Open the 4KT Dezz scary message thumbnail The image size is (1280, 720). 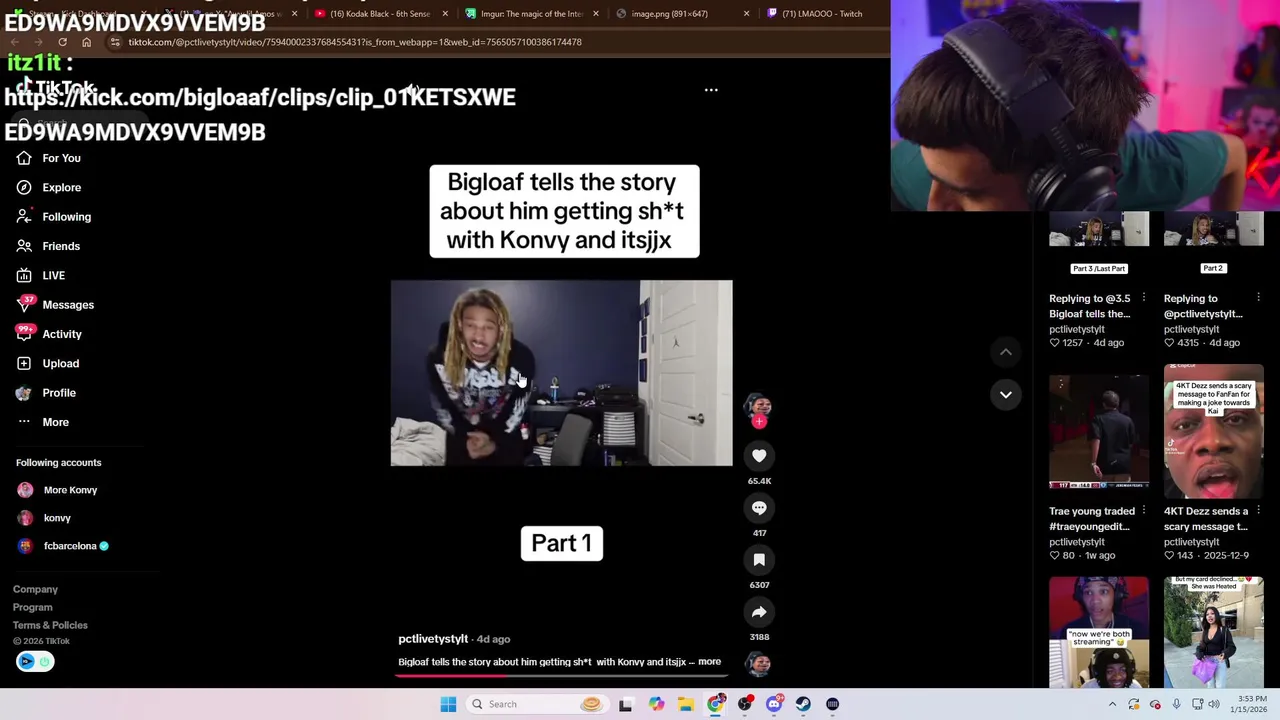coord(1213,432)
